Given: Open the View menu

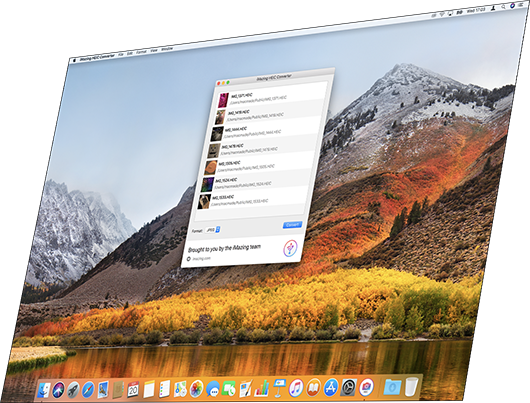Looking at the screenshot, I should pyautogui.click(x=154, y=50).
